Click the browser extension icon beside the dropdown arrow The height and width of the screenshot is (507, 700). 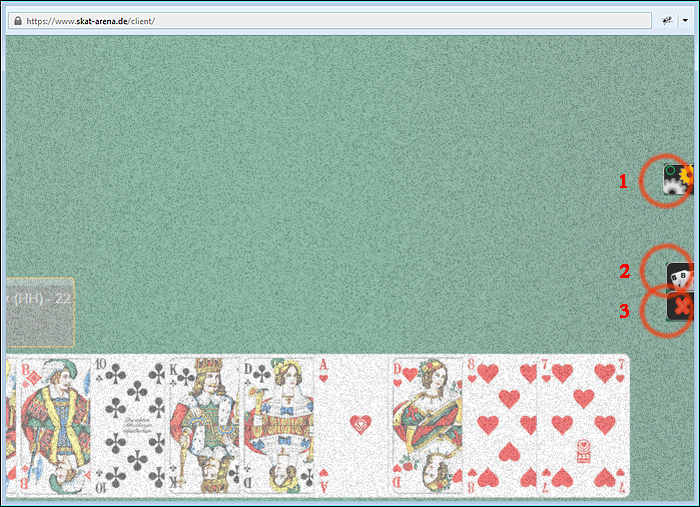tap(667, 21)
